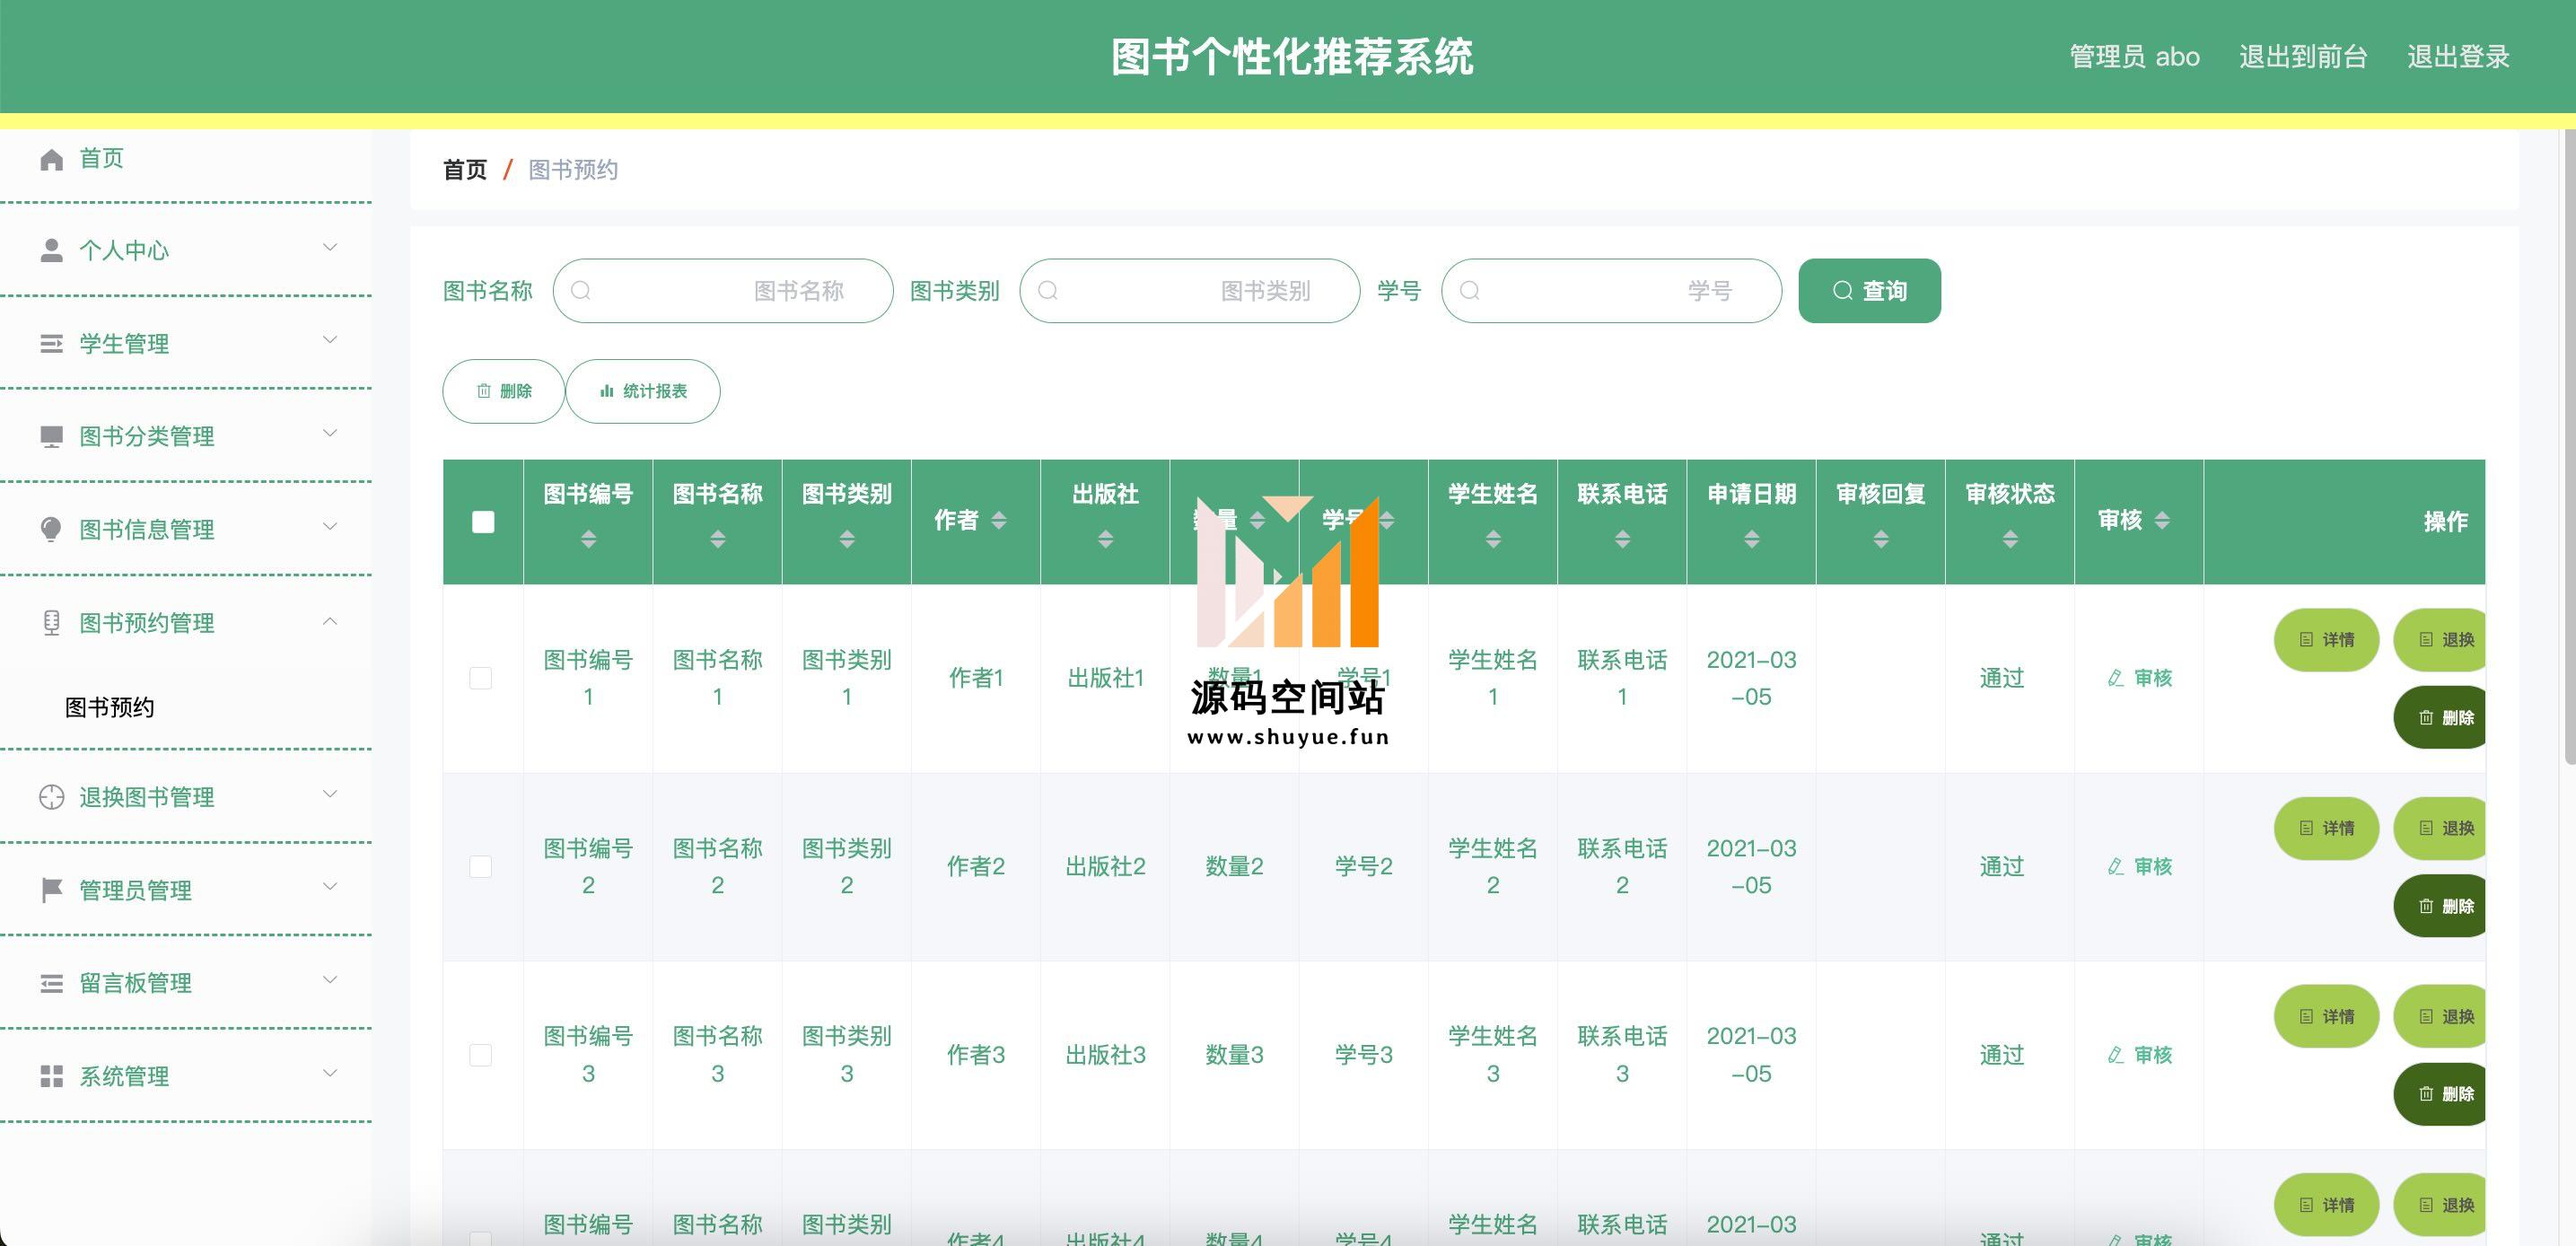Expand the 系统管理 menu chevron
The image size is (2576, 1246).
[330, 1073]
